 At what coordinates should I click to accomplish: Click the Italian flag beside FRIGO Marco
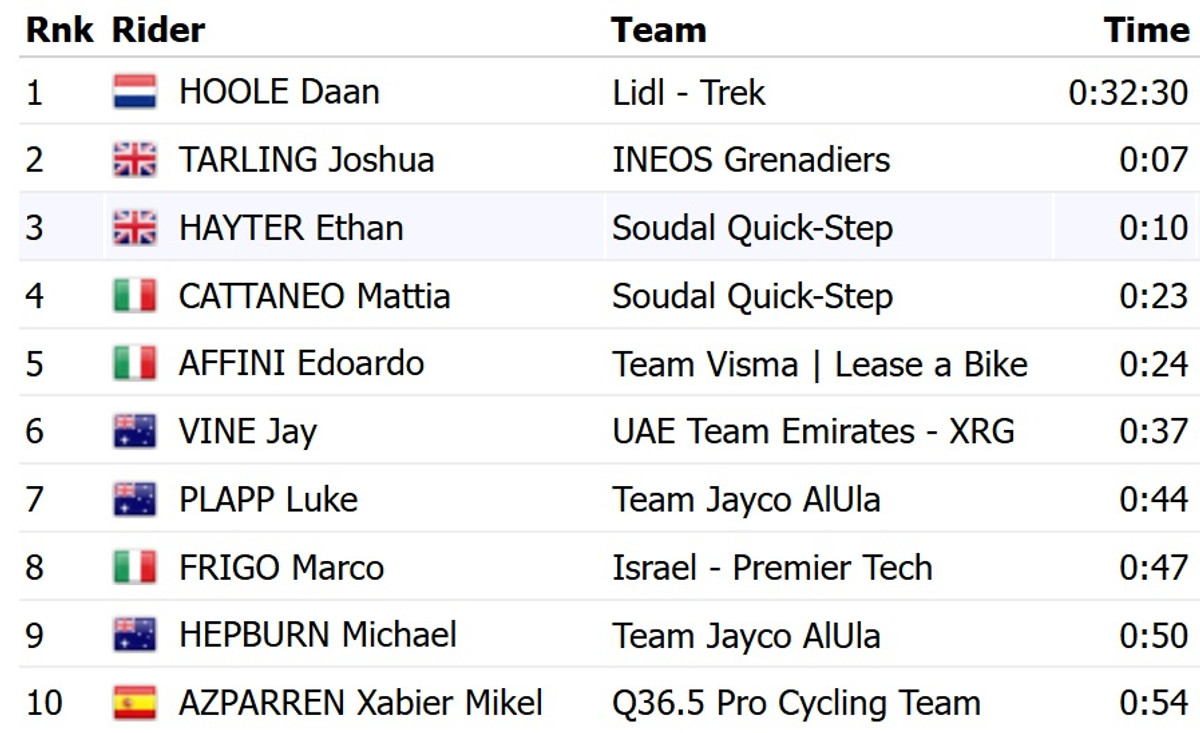[134, 567]
